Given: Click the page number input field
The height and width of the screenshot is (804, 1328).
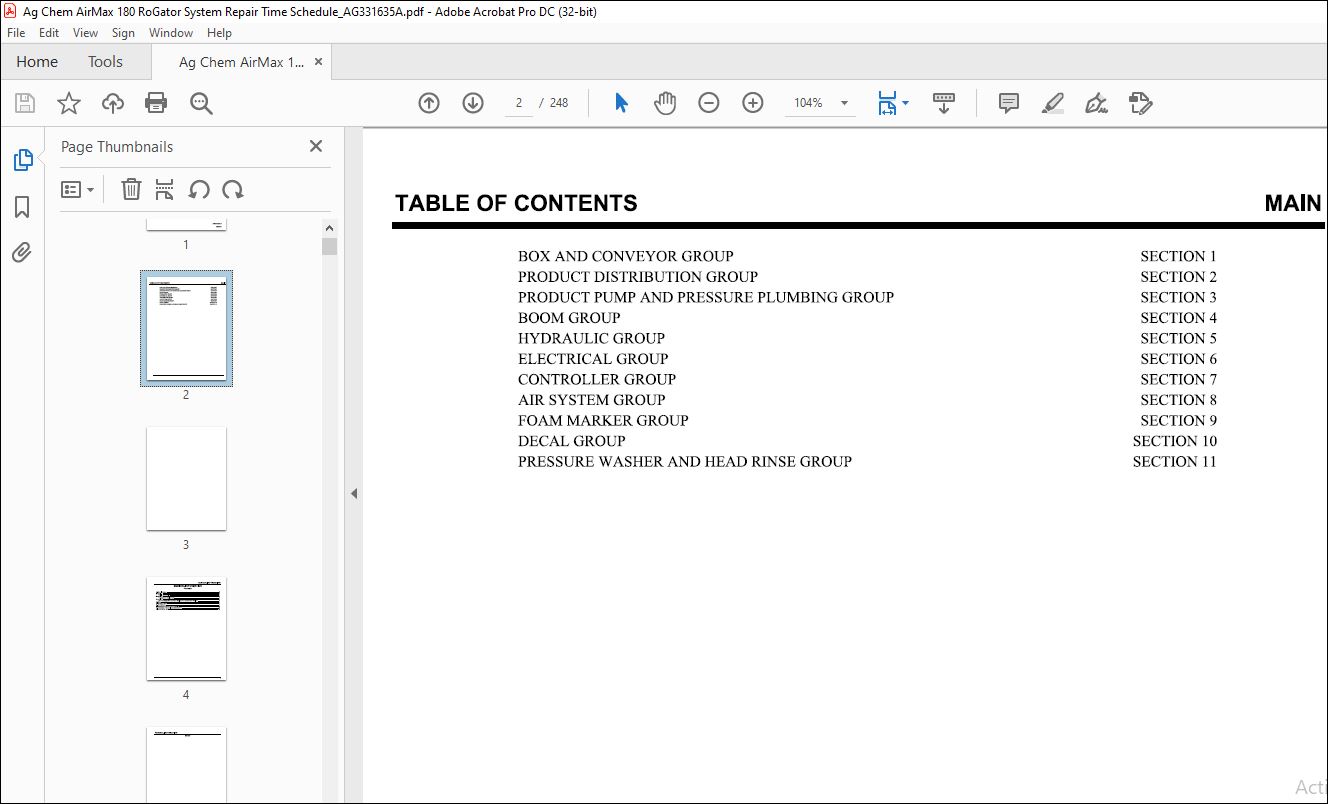Looking at the screenshot, I should coord(519,103).
